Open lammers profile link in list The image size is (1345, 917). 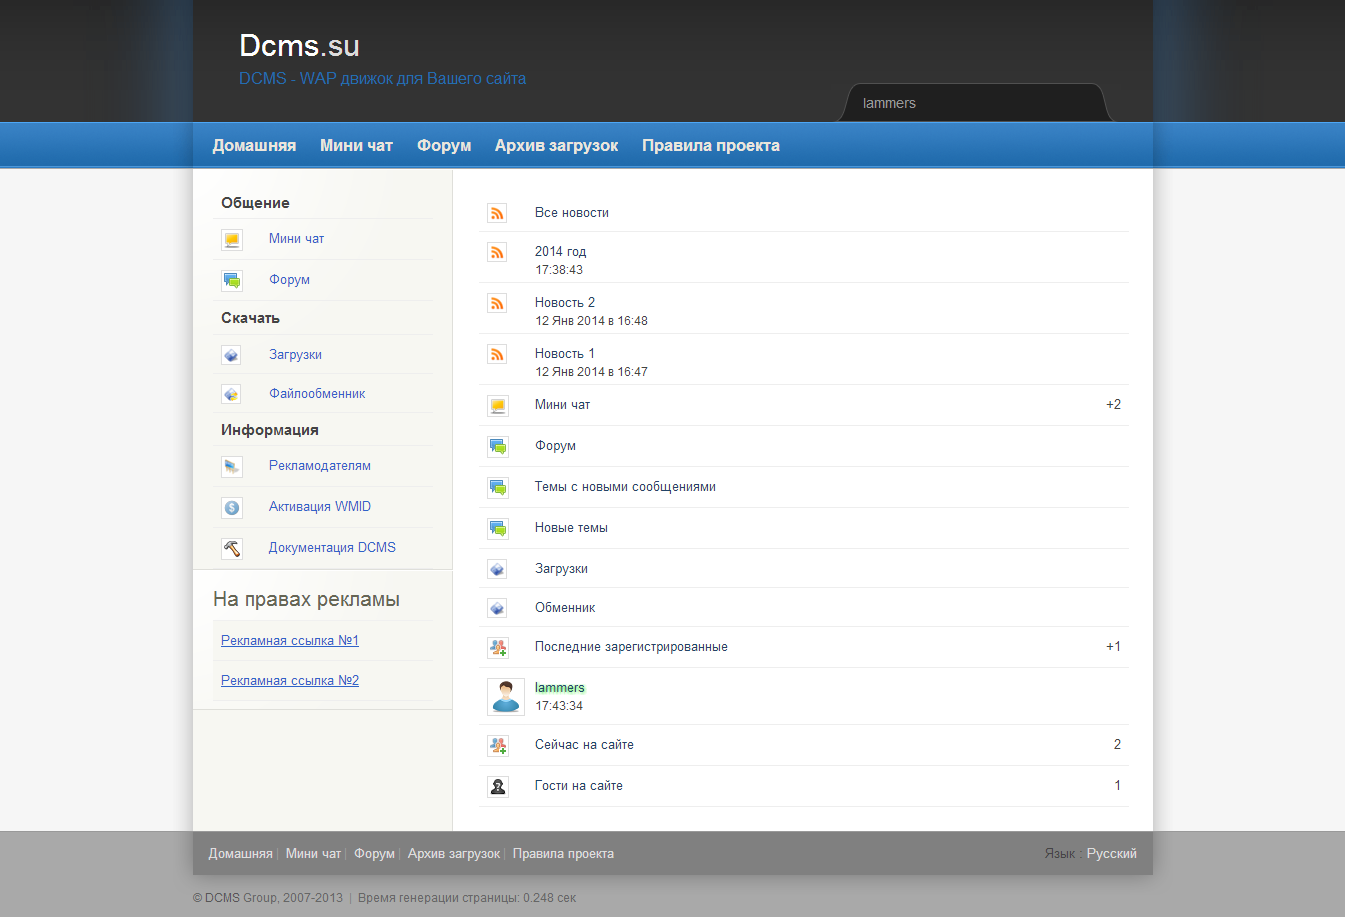[x=560, y=688]
